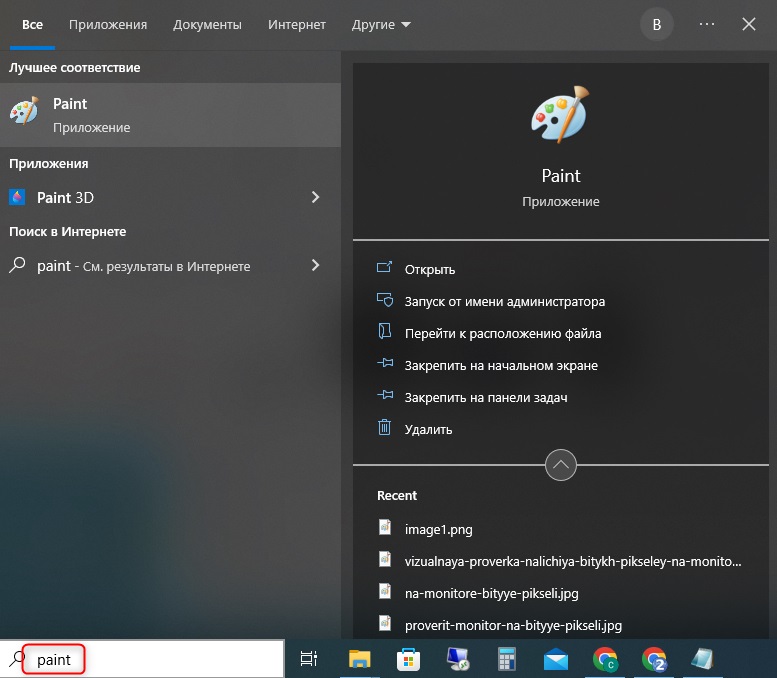
Task: Open the Mail app from the taskbar
Action: coord(556,659)
